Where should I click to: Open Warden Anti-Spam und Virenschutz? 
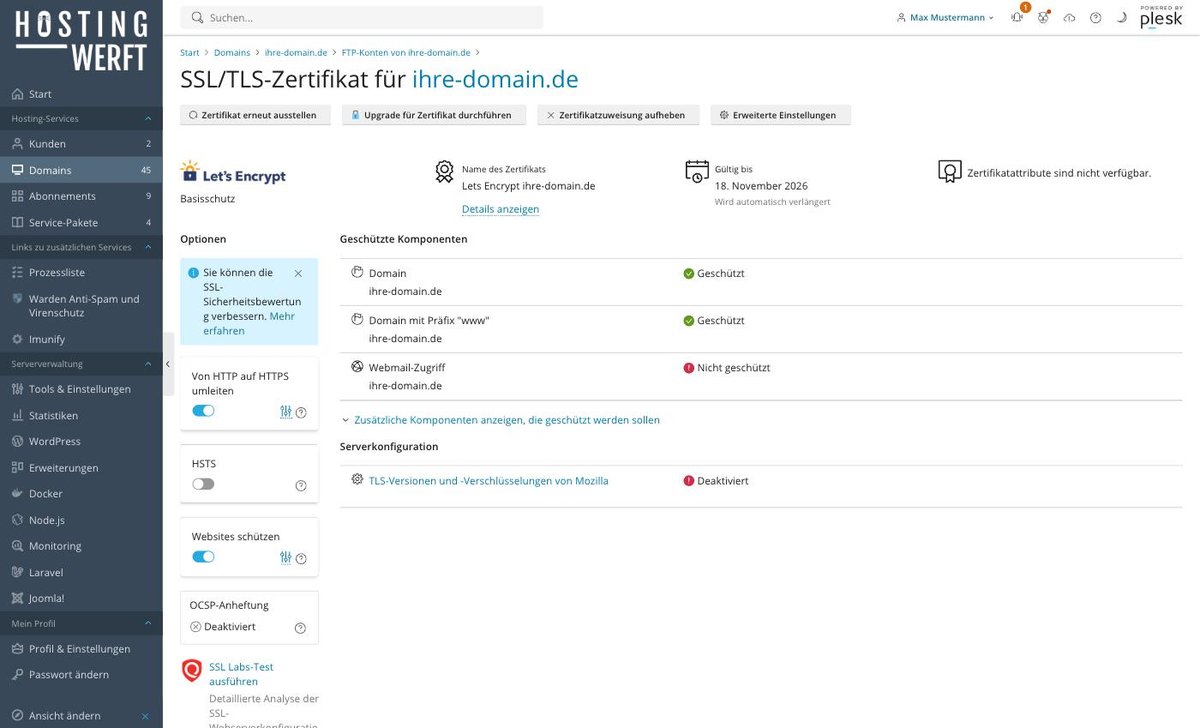81,305
